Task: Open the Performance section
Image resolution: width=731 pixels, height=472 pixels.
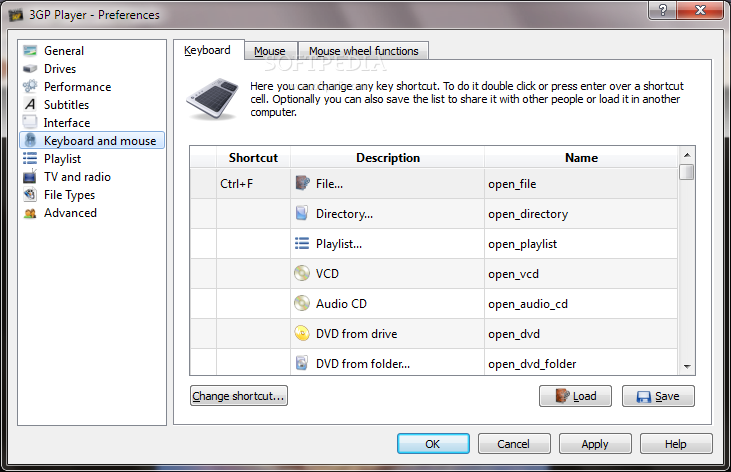Action: tap(77, 87)
